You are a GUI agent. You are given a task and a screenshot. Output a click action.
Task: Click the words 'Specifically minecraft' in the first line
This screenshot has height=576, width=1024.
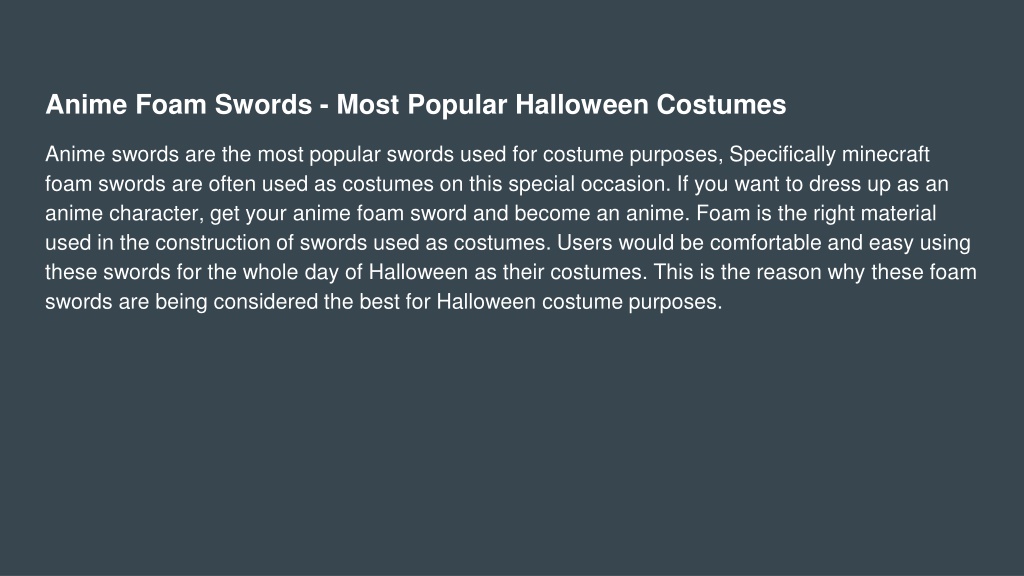pos(829,155)
